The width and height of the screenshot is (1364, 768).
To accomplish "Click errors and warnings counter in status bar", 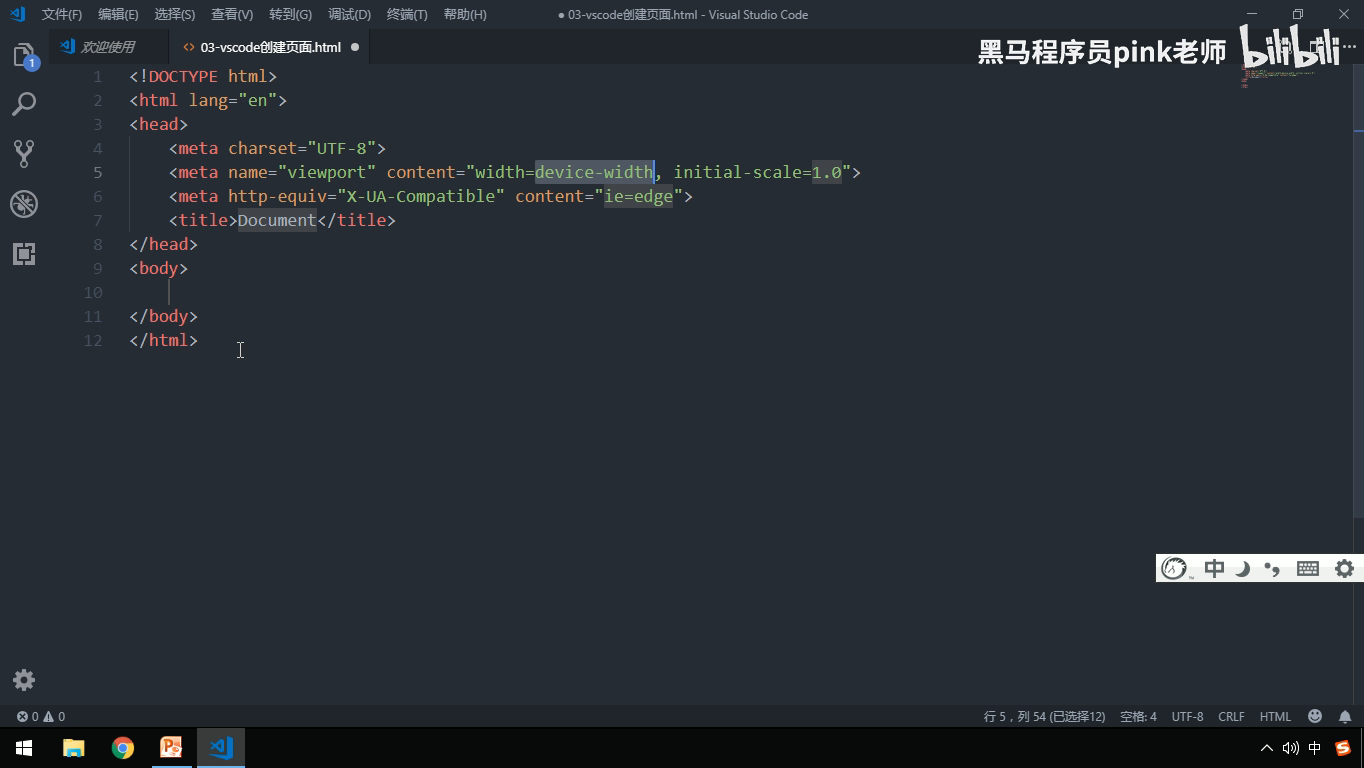I will [x=41, y=716].
